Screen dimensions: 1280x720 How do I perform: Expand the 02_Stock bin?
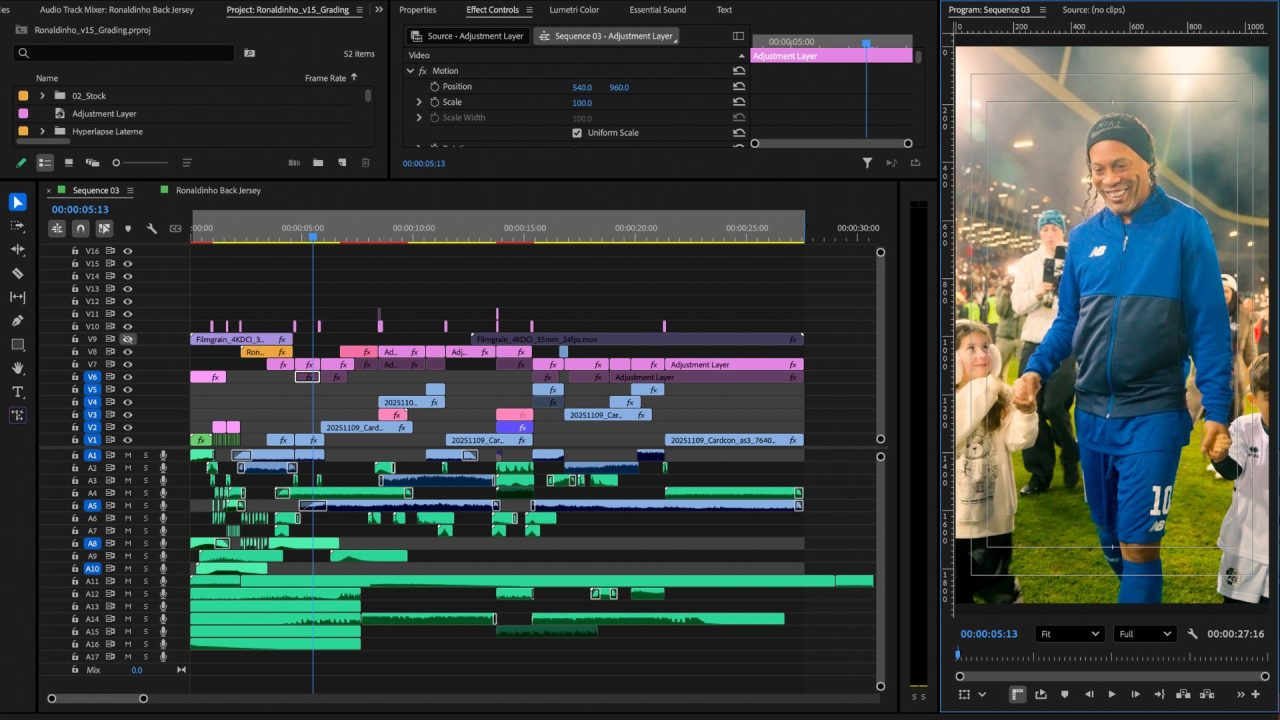click(42, 96)
